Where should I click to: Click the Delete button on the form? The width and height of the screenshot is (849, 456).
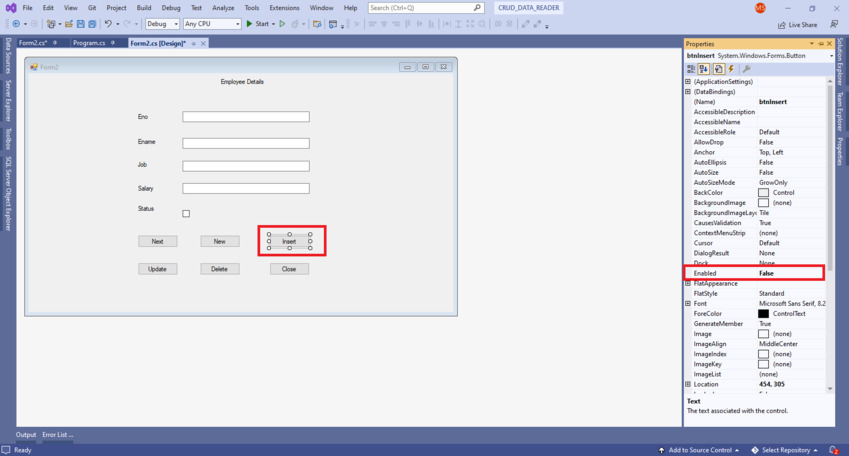coord(220,269)
